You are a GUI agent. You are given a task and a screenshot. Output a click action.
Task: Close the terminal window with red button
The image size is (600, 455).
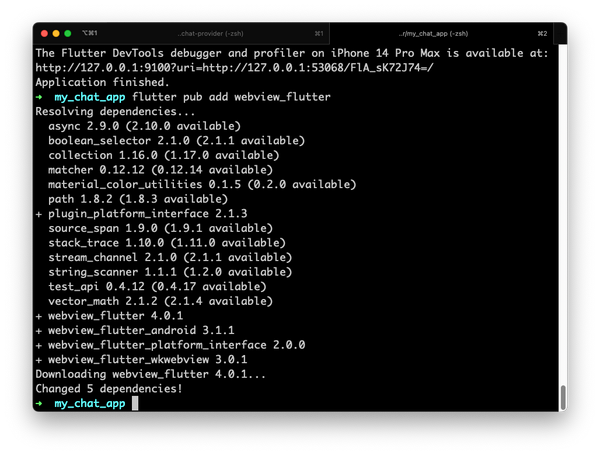point(44,34)
